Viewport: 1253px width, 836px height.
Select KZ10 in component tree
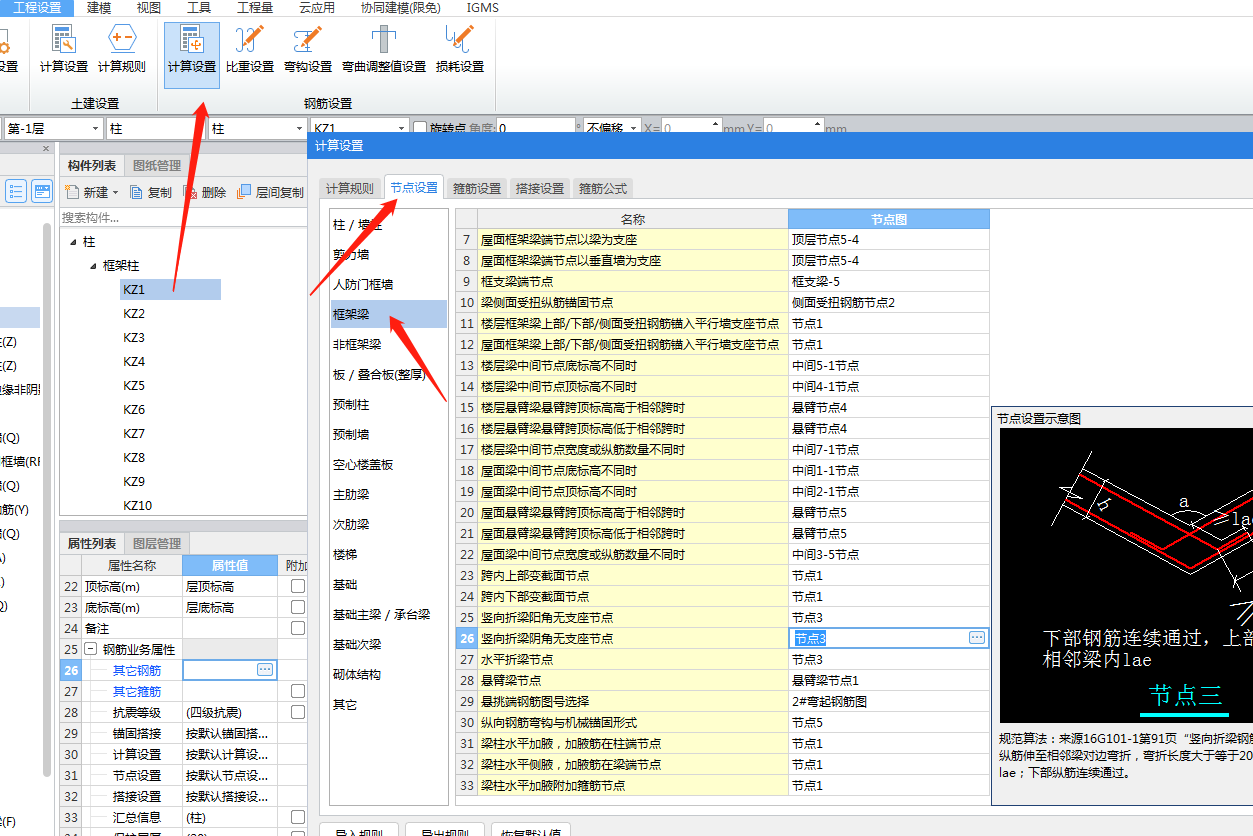pyautogui.click(x=138, y=506)
